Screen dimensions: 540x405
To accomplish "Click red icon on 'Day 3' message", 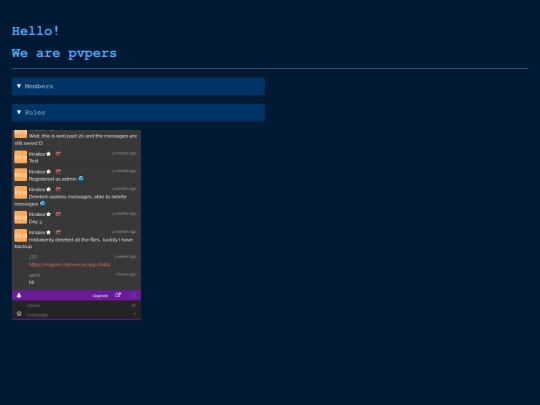I will (58, 214).
